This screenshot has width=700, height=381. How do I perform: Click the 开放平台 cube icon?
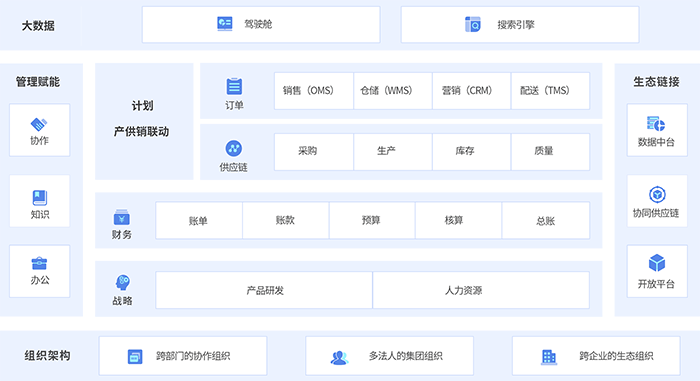coord(657,263)
